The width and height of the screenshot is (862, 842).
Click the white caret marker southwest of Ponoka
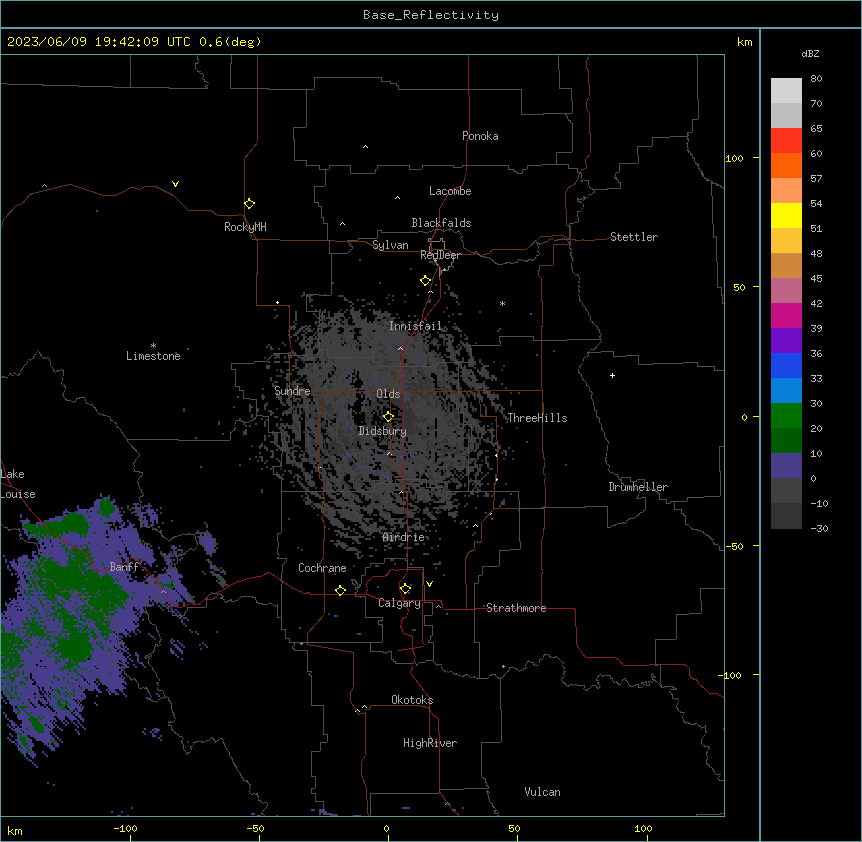pos(365,147)
